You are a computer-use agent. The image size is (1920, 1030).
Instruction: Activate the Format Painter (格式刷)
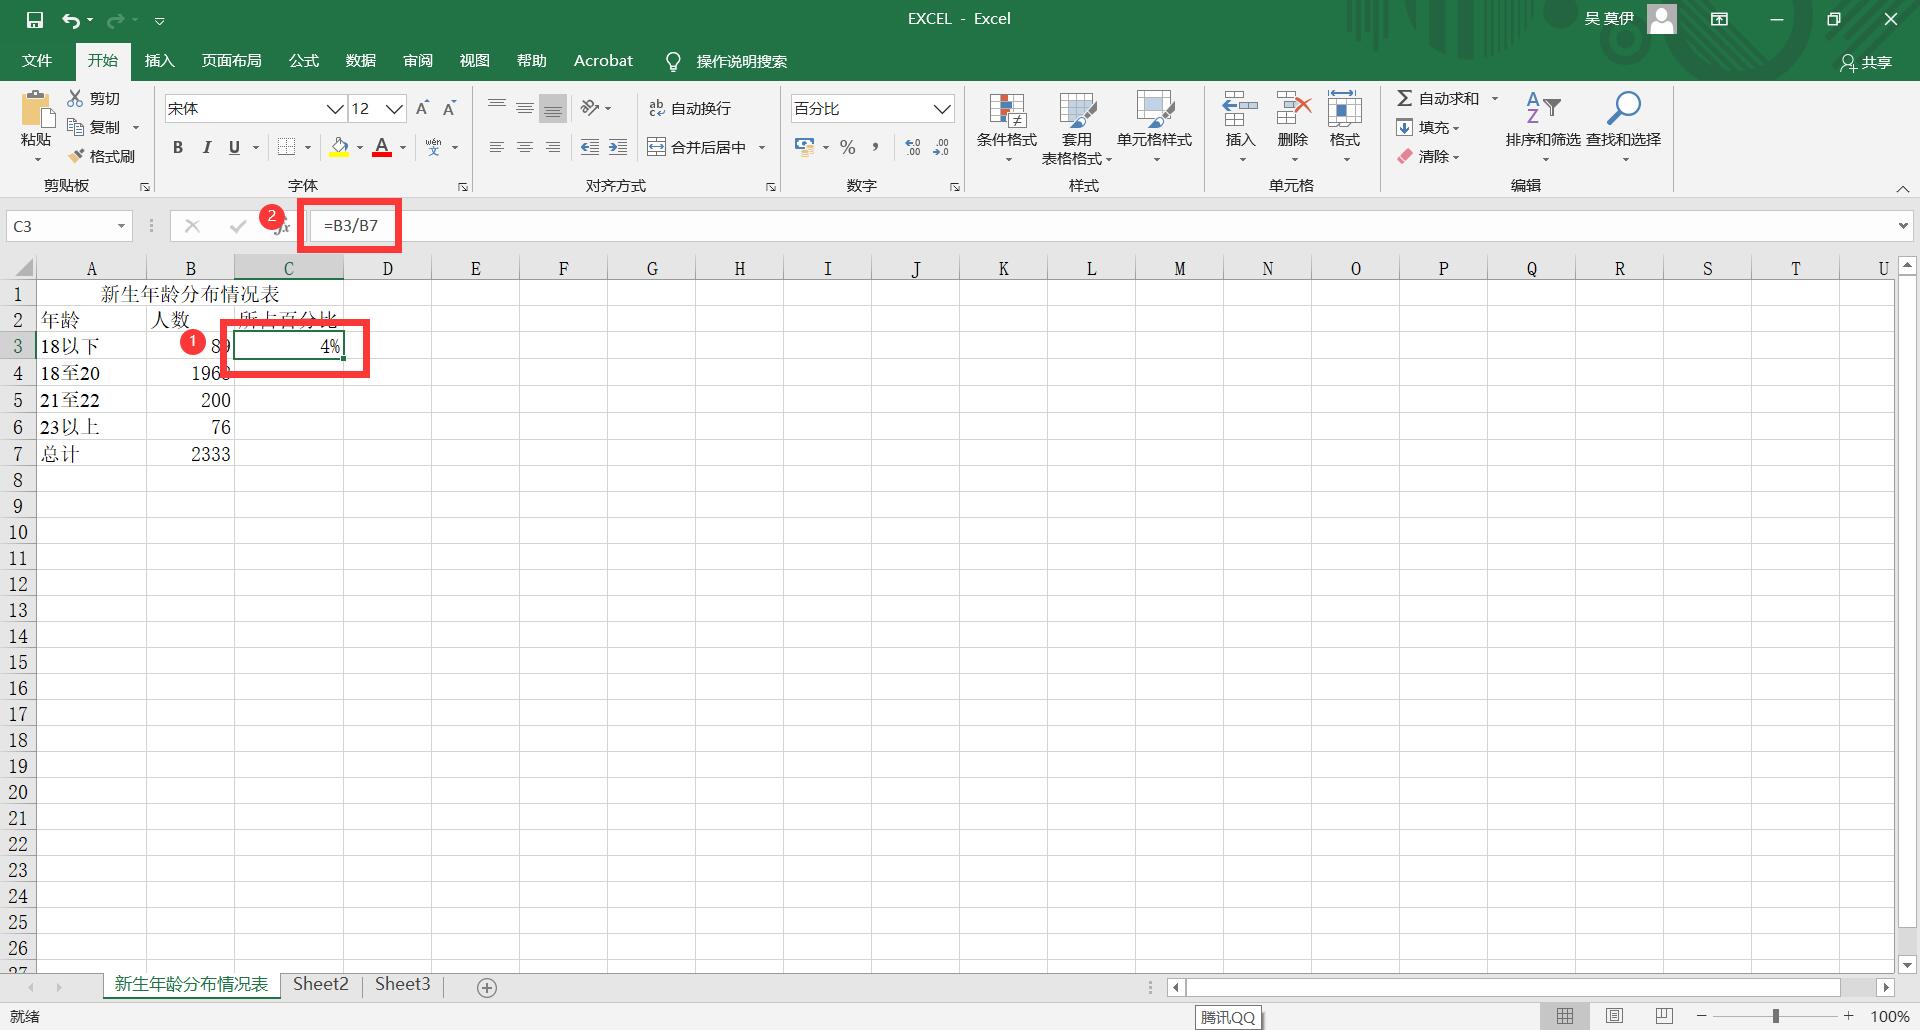point(101,156)
